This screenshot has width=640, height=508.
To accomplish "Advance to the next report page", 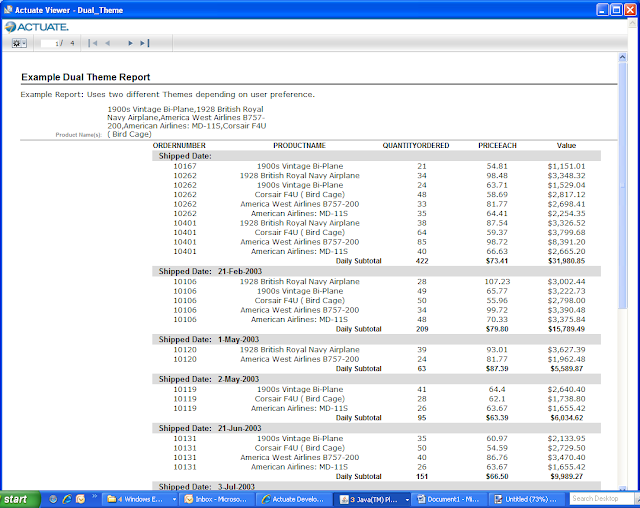I will point(130,43).
